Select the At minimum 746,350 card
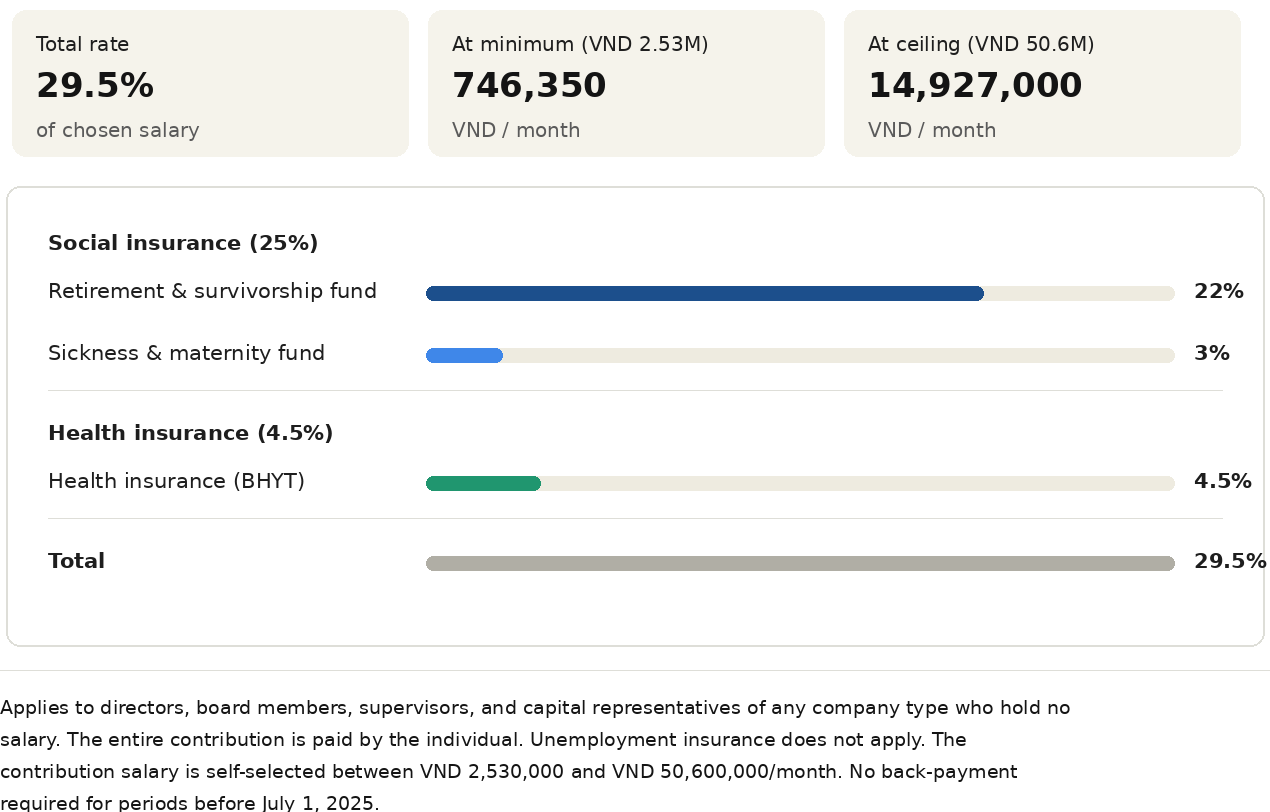Image resolution: width=1270 pixels, height=812 pixels. point(626,84)
